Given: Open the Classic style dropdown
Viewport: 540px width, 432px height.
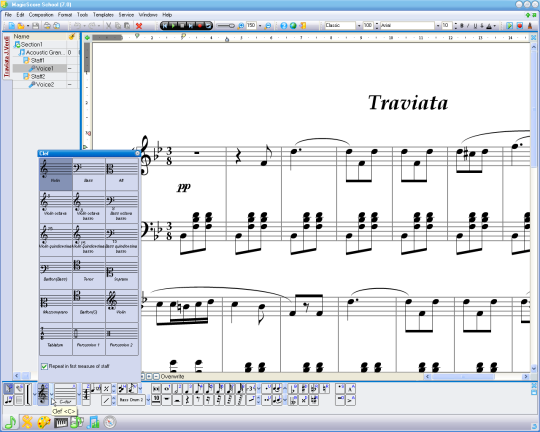Looking at the screenshot, I should [x=359, y=26].
